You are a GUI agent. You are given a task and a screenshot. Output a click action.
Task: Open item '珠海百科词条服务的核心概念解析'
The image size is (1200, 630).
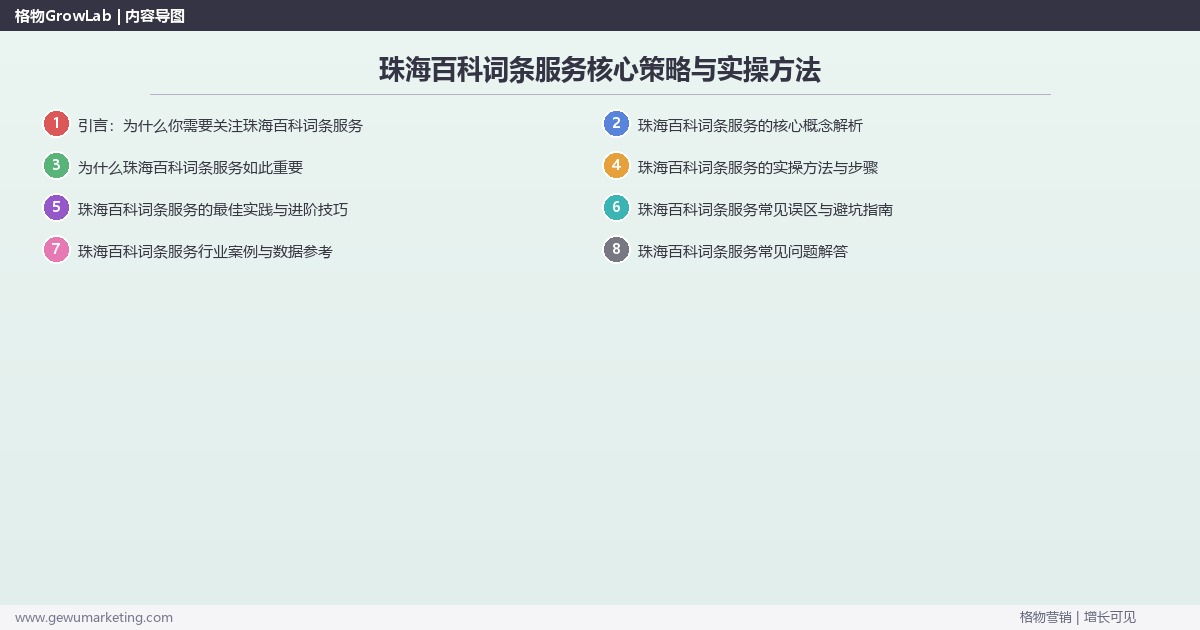750,126
